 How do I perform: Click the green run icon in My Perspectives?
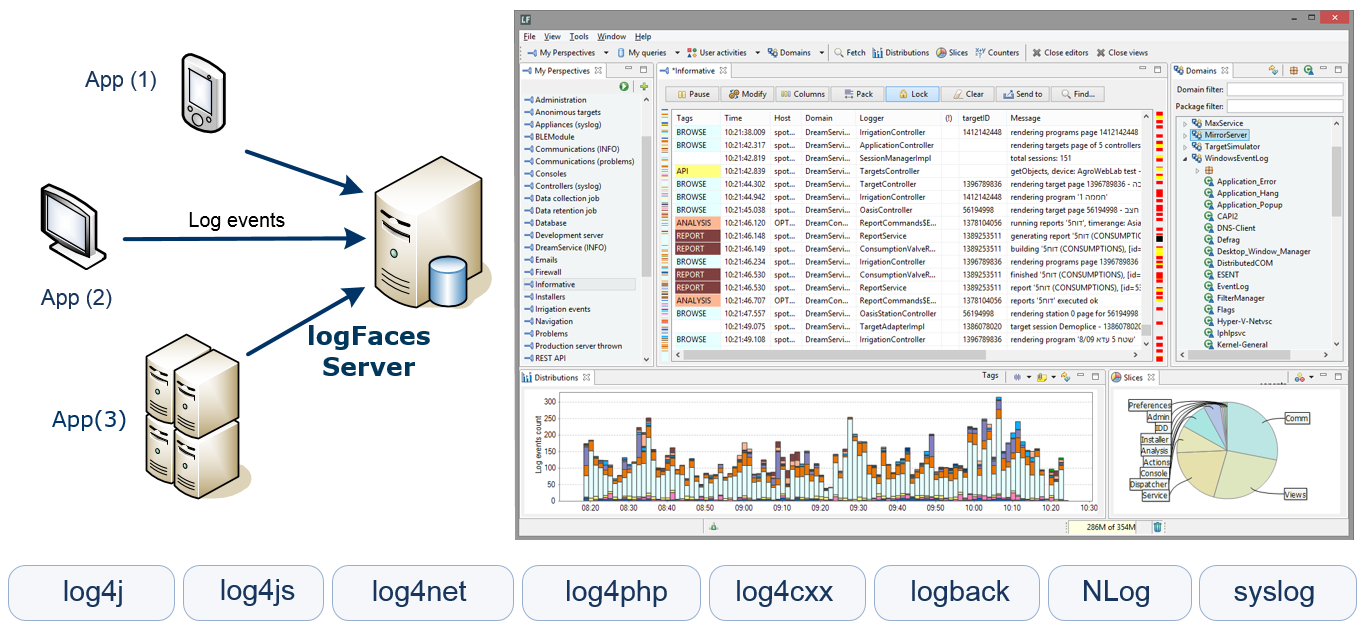point(624,87)
